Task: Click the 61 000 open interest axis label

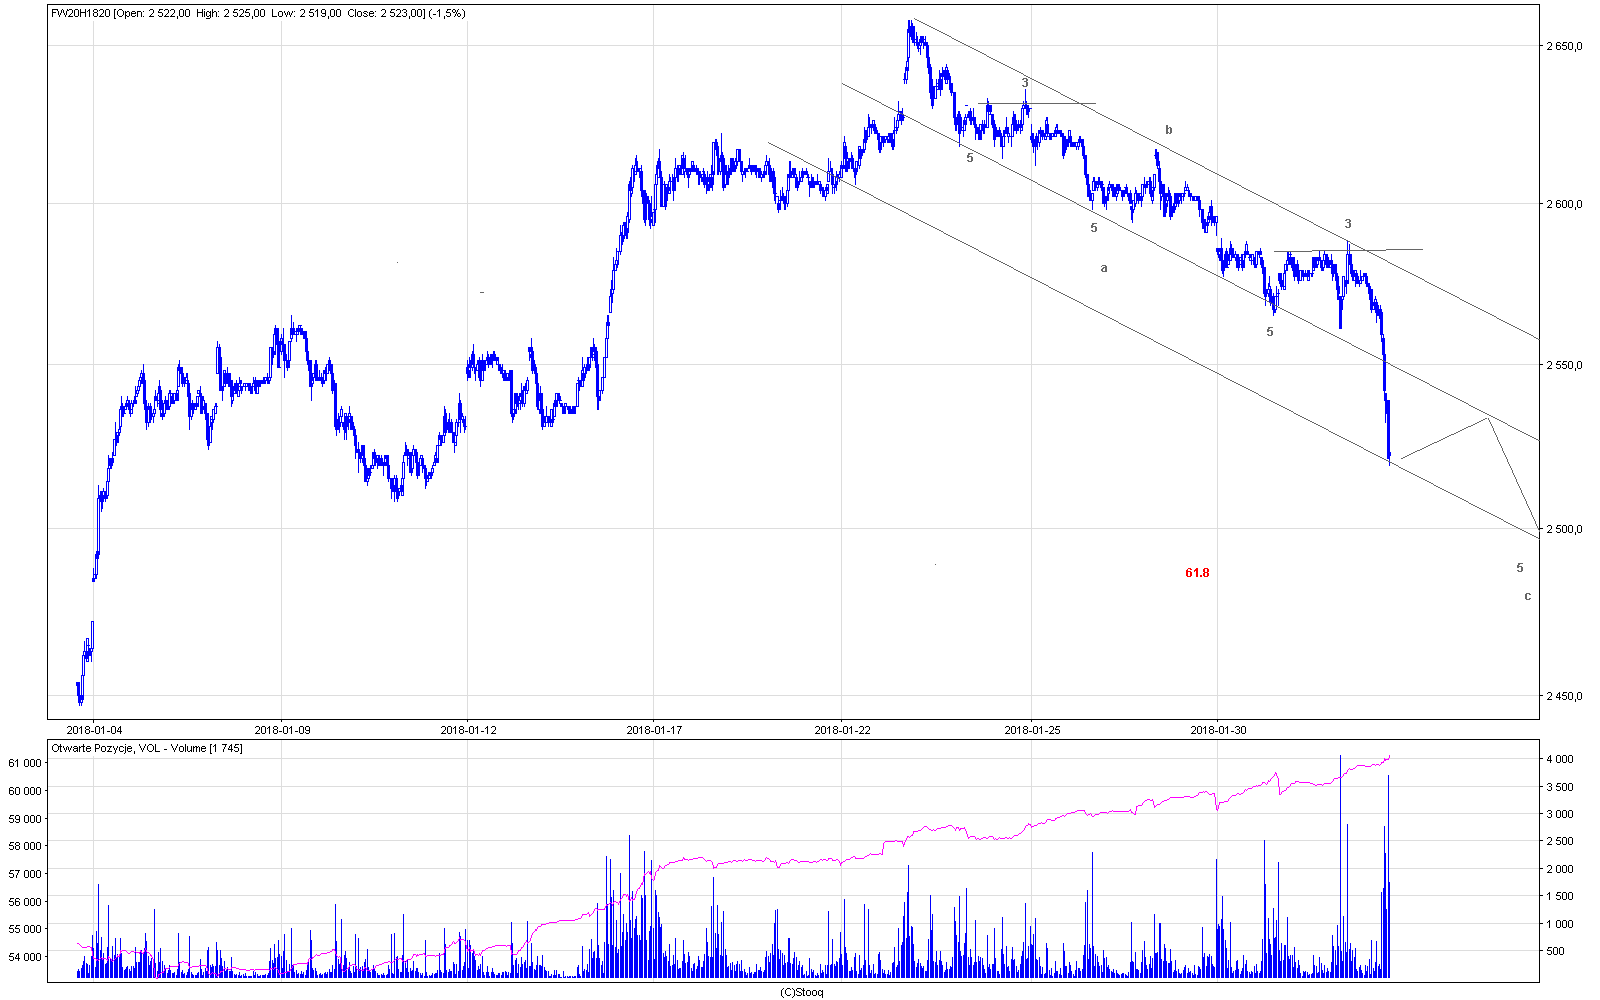Action: [x=25, y=763]
